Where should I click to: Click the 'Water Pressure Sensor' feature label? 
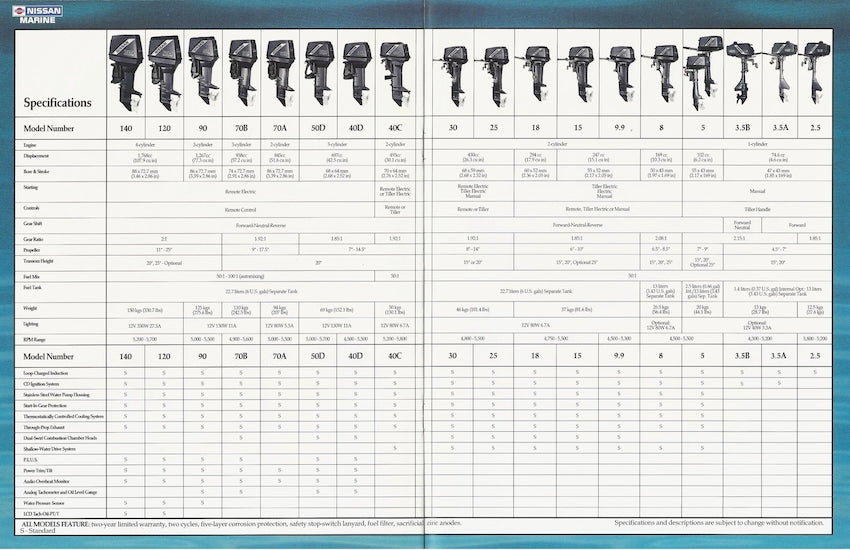coord(44,503)
